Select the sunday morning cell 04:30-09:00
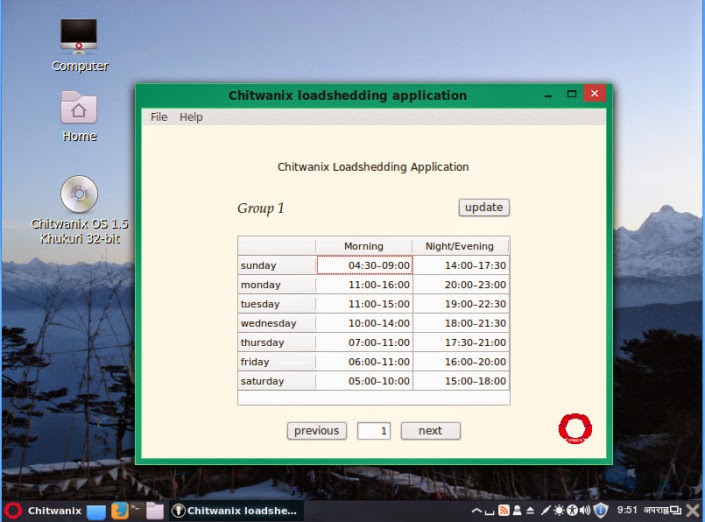 [x=365, y=265]
